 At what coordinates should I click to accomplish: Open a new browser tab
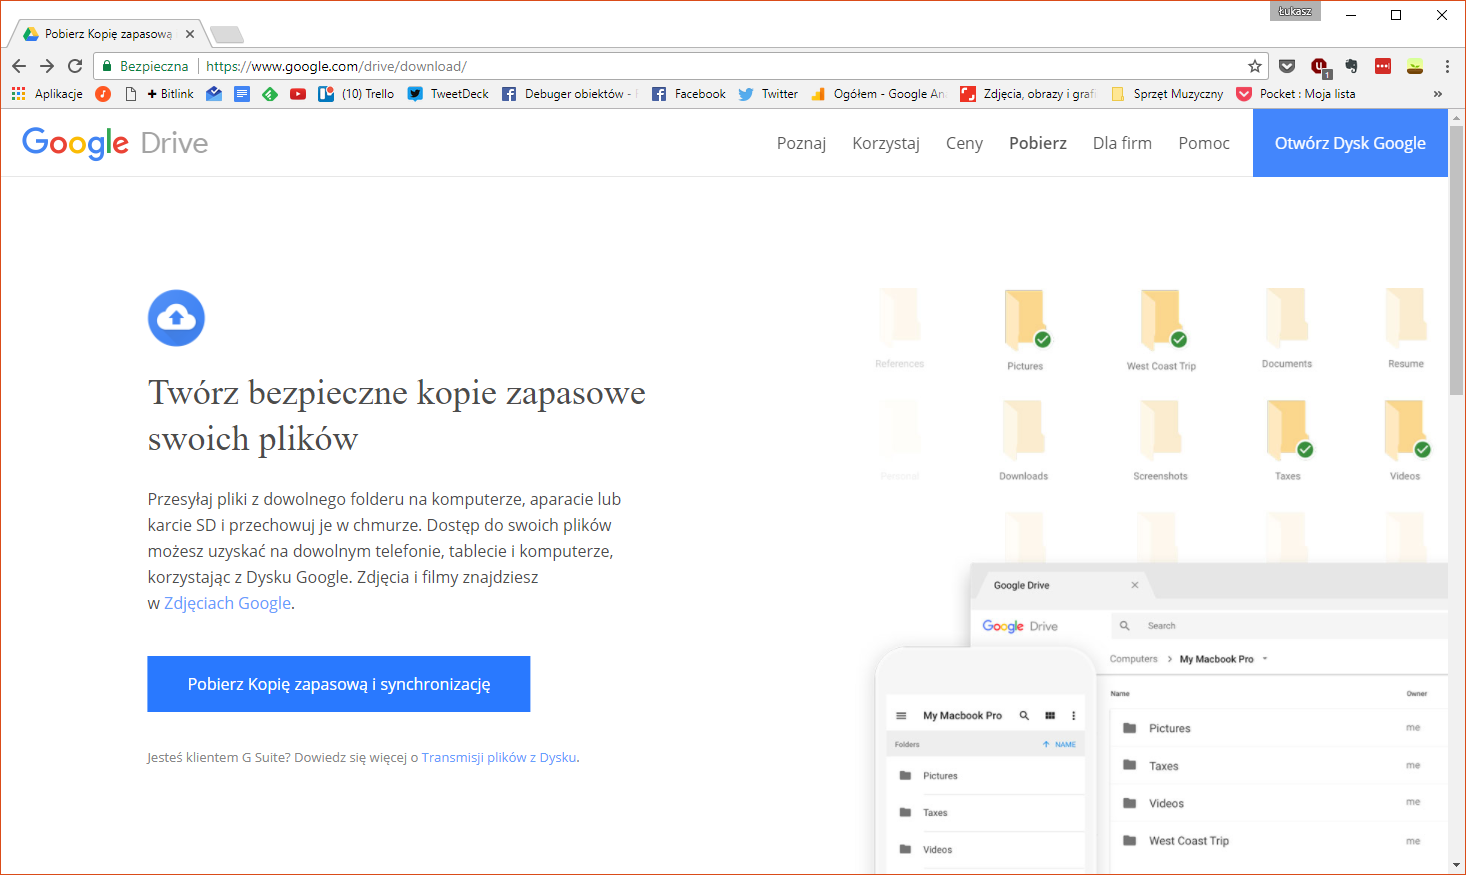227,35
